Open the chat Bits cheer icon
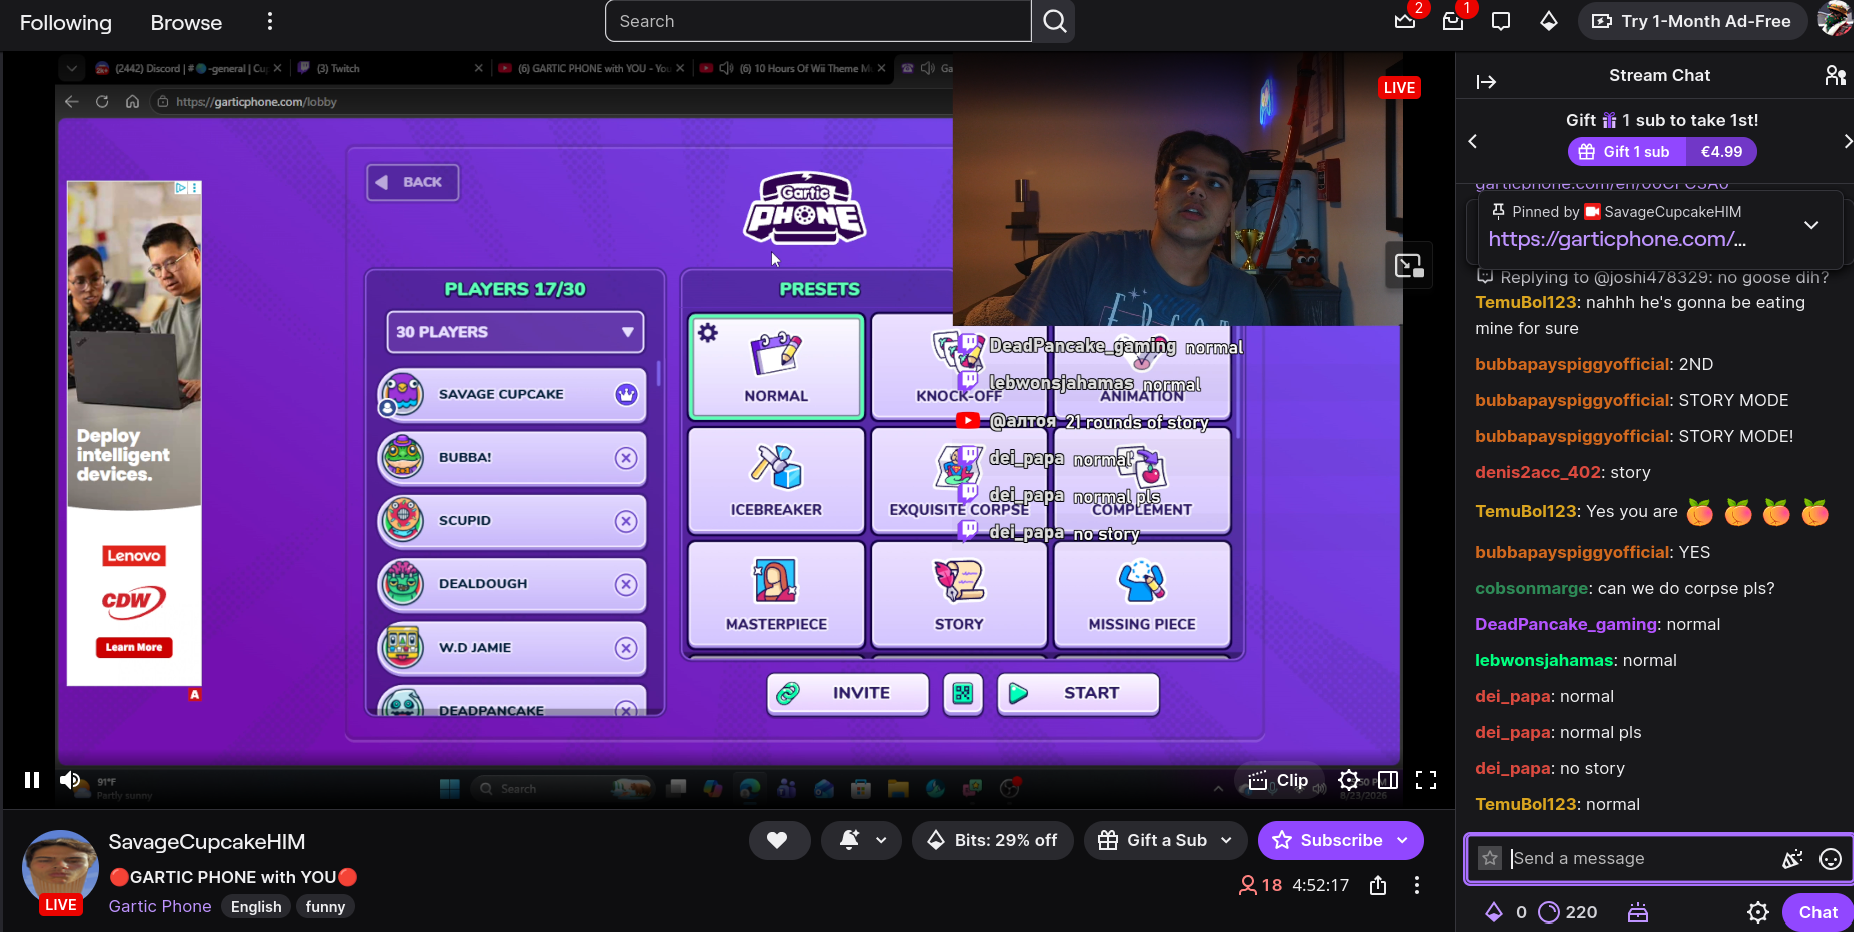 point(1792,858)
